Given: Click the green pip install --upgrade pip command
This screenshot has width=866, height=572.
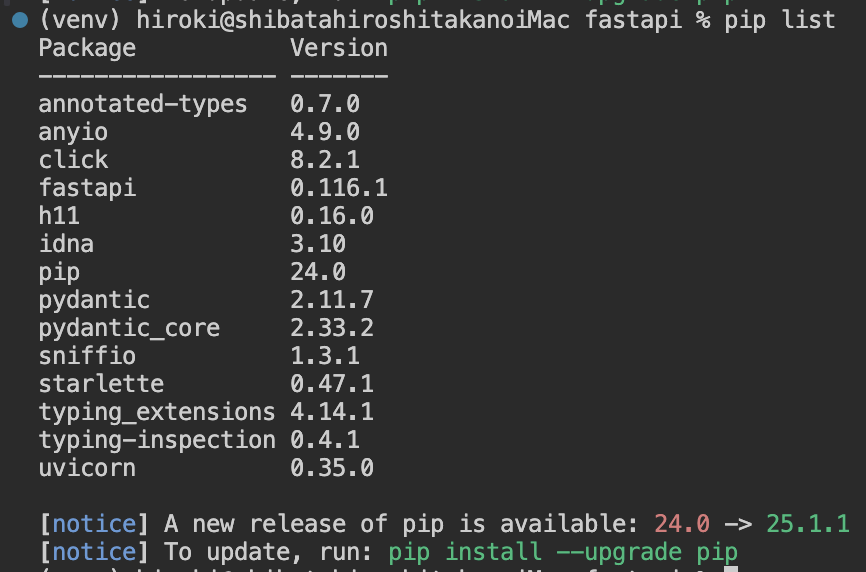Looking at the screenshot, I should [x=563, y=552].
